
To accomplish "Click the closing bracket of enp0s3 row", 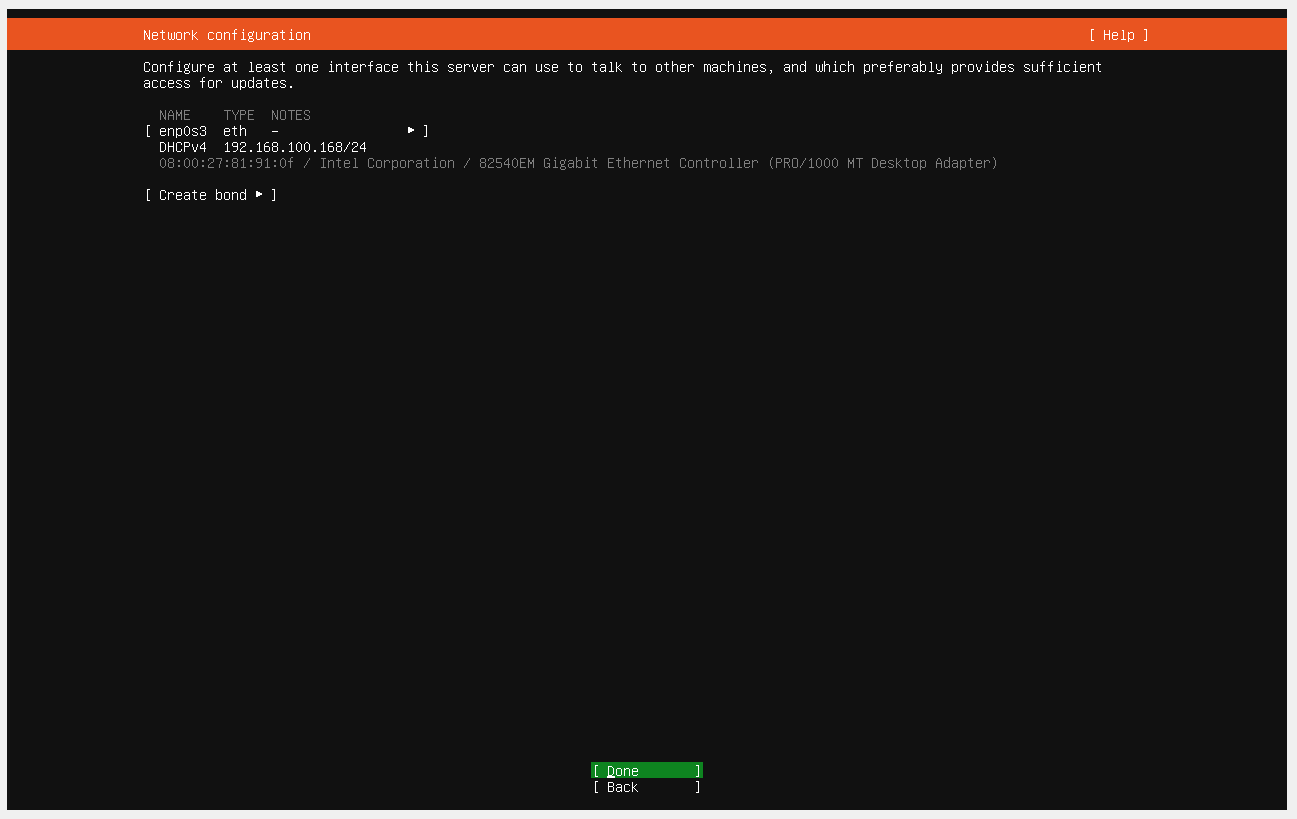I will coord(426,131).
